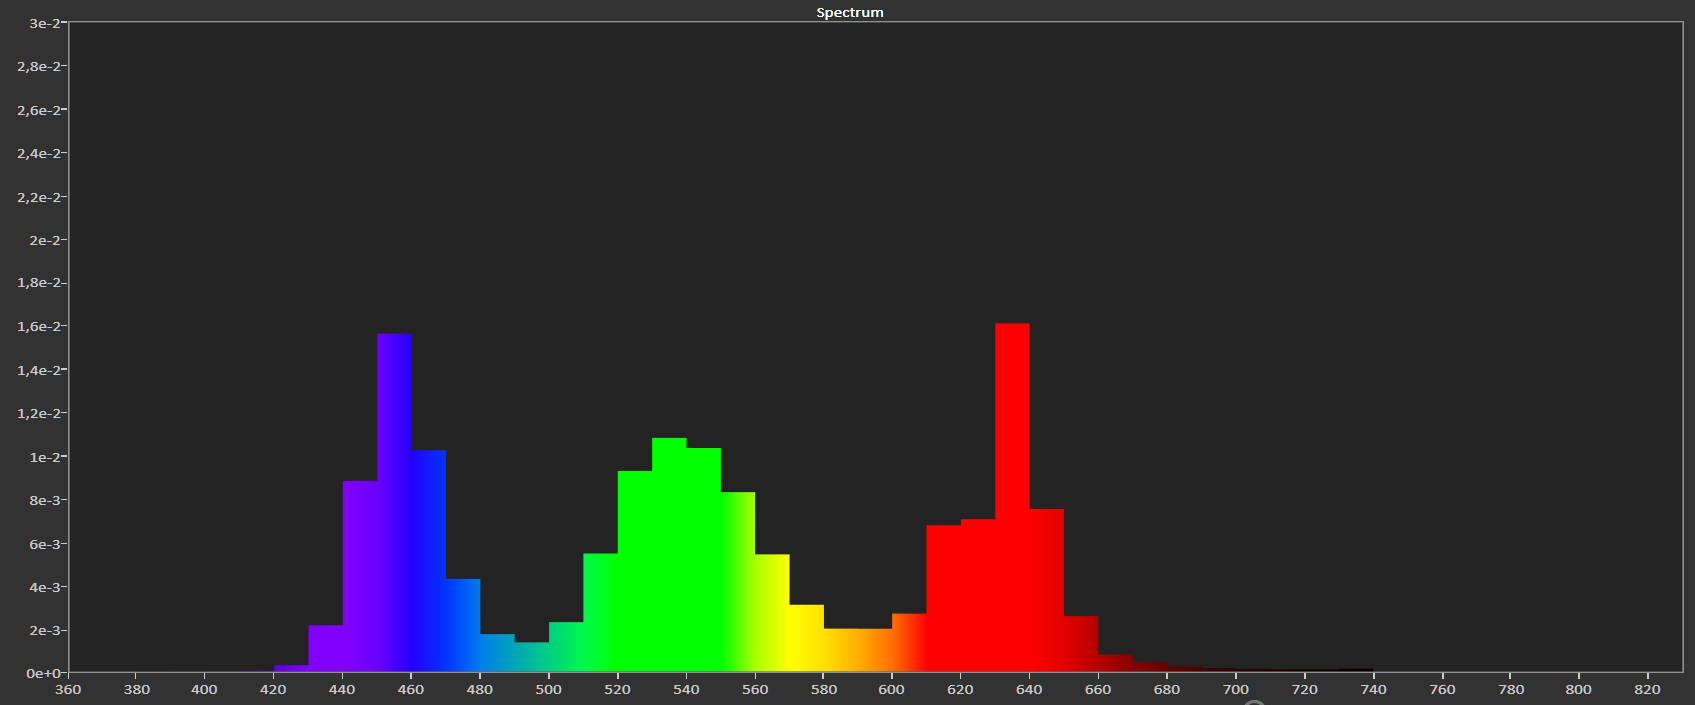The image size is (1695, 705).
Task: Select the 4e-3 vertical axis label
Action: tap(44, 587)
